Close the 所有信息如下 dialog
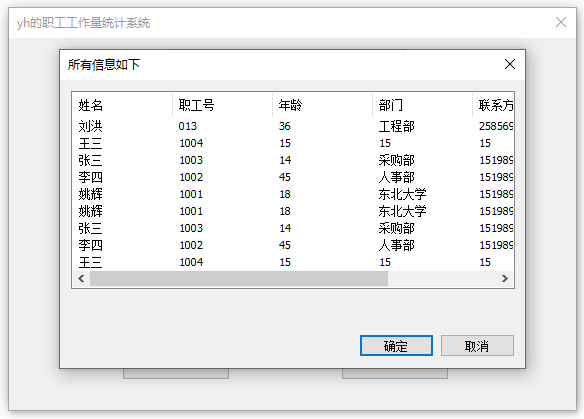The image size is (584, 419). coord(510,64)
